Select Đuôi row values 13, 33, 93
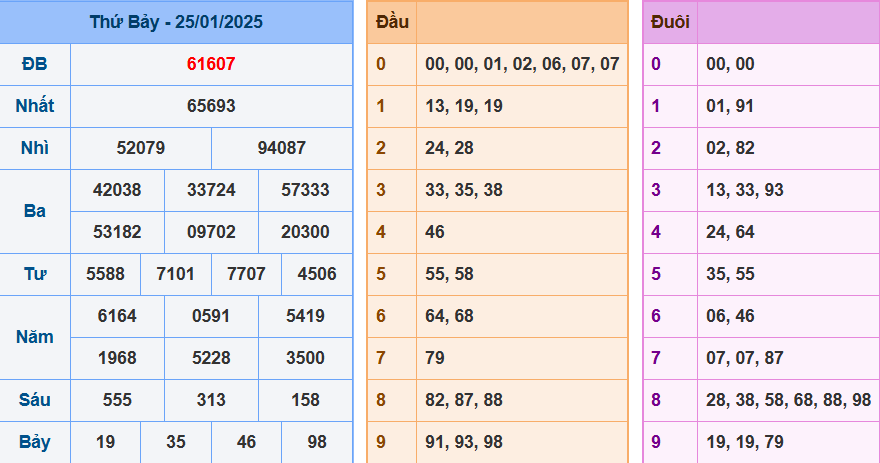 point(745,190)
